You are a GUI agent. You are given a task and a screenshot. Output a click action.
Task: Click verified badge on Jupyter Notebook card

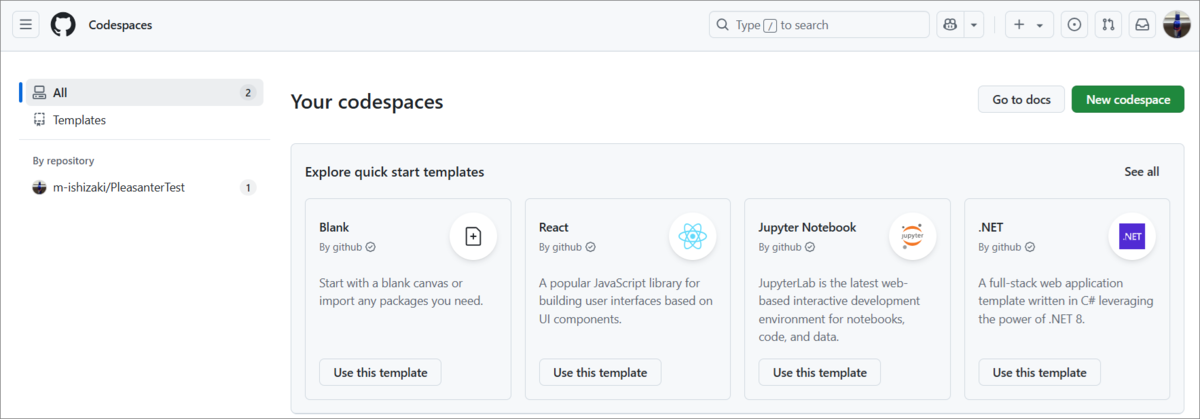pos(810,247)
